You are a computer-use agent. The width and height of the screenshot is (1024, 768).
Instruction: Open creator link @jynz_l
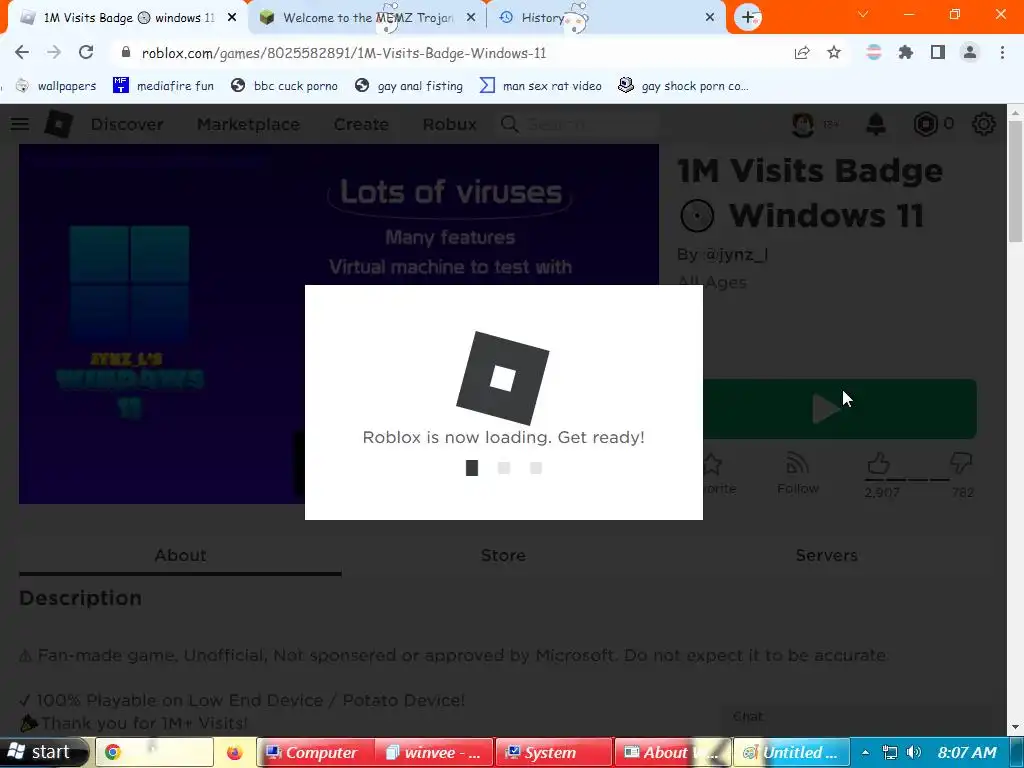tap(735, 254)
